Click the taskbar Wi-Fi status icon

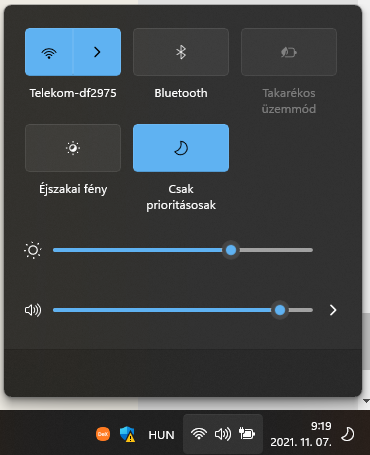[199, 434]
